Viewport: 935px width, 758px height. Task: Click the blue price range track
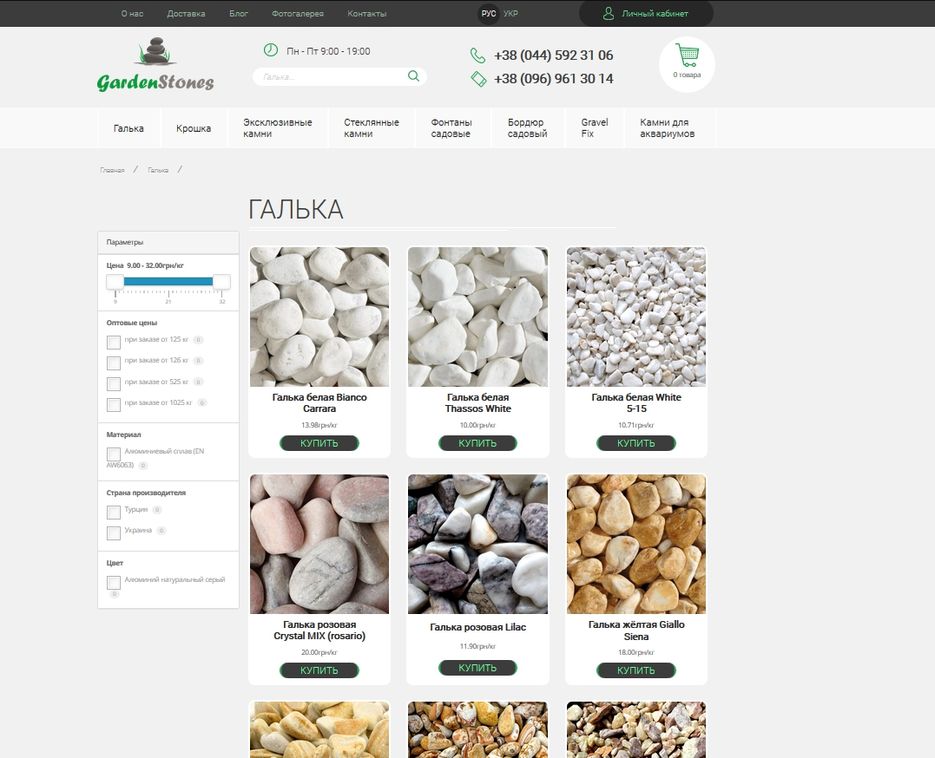coord(168,281)
